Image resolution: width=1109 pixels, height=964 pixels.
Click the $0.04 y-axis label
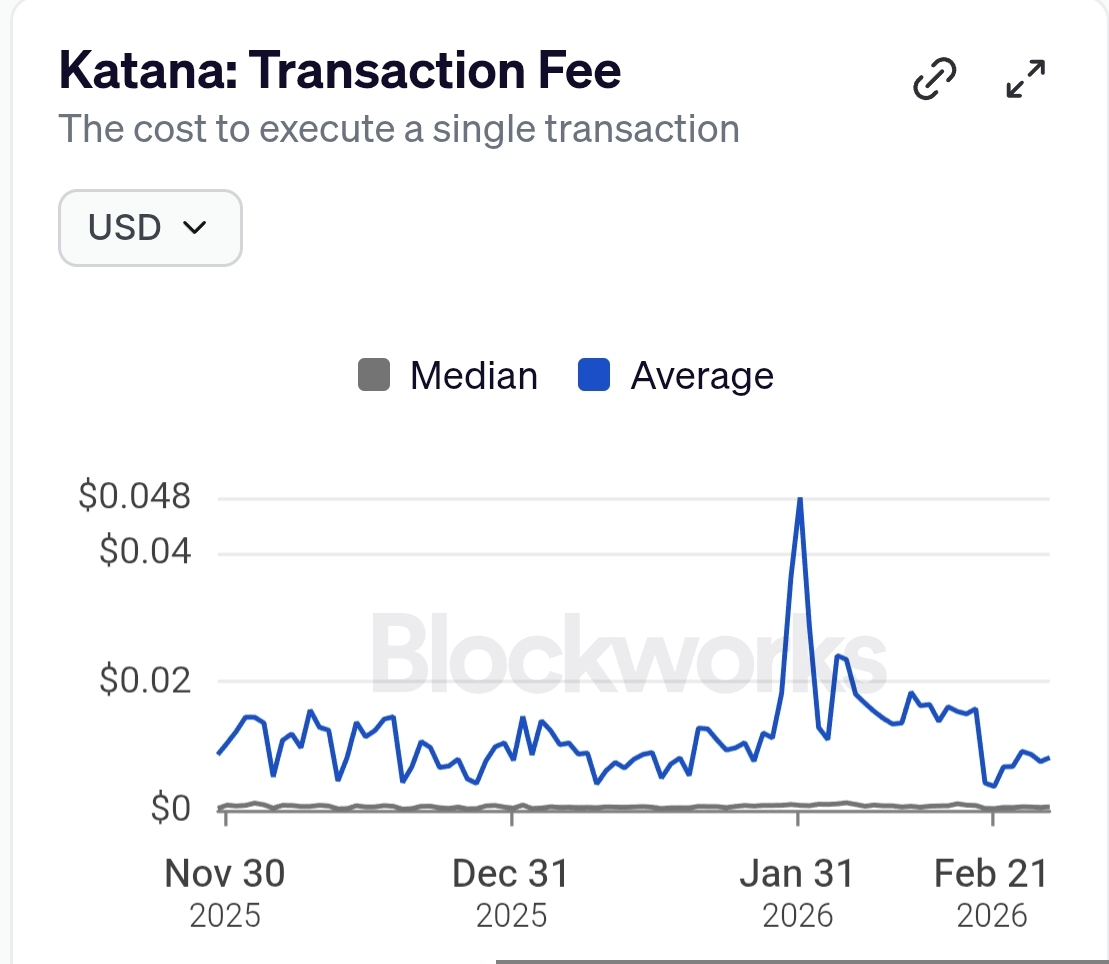(144, 551)
